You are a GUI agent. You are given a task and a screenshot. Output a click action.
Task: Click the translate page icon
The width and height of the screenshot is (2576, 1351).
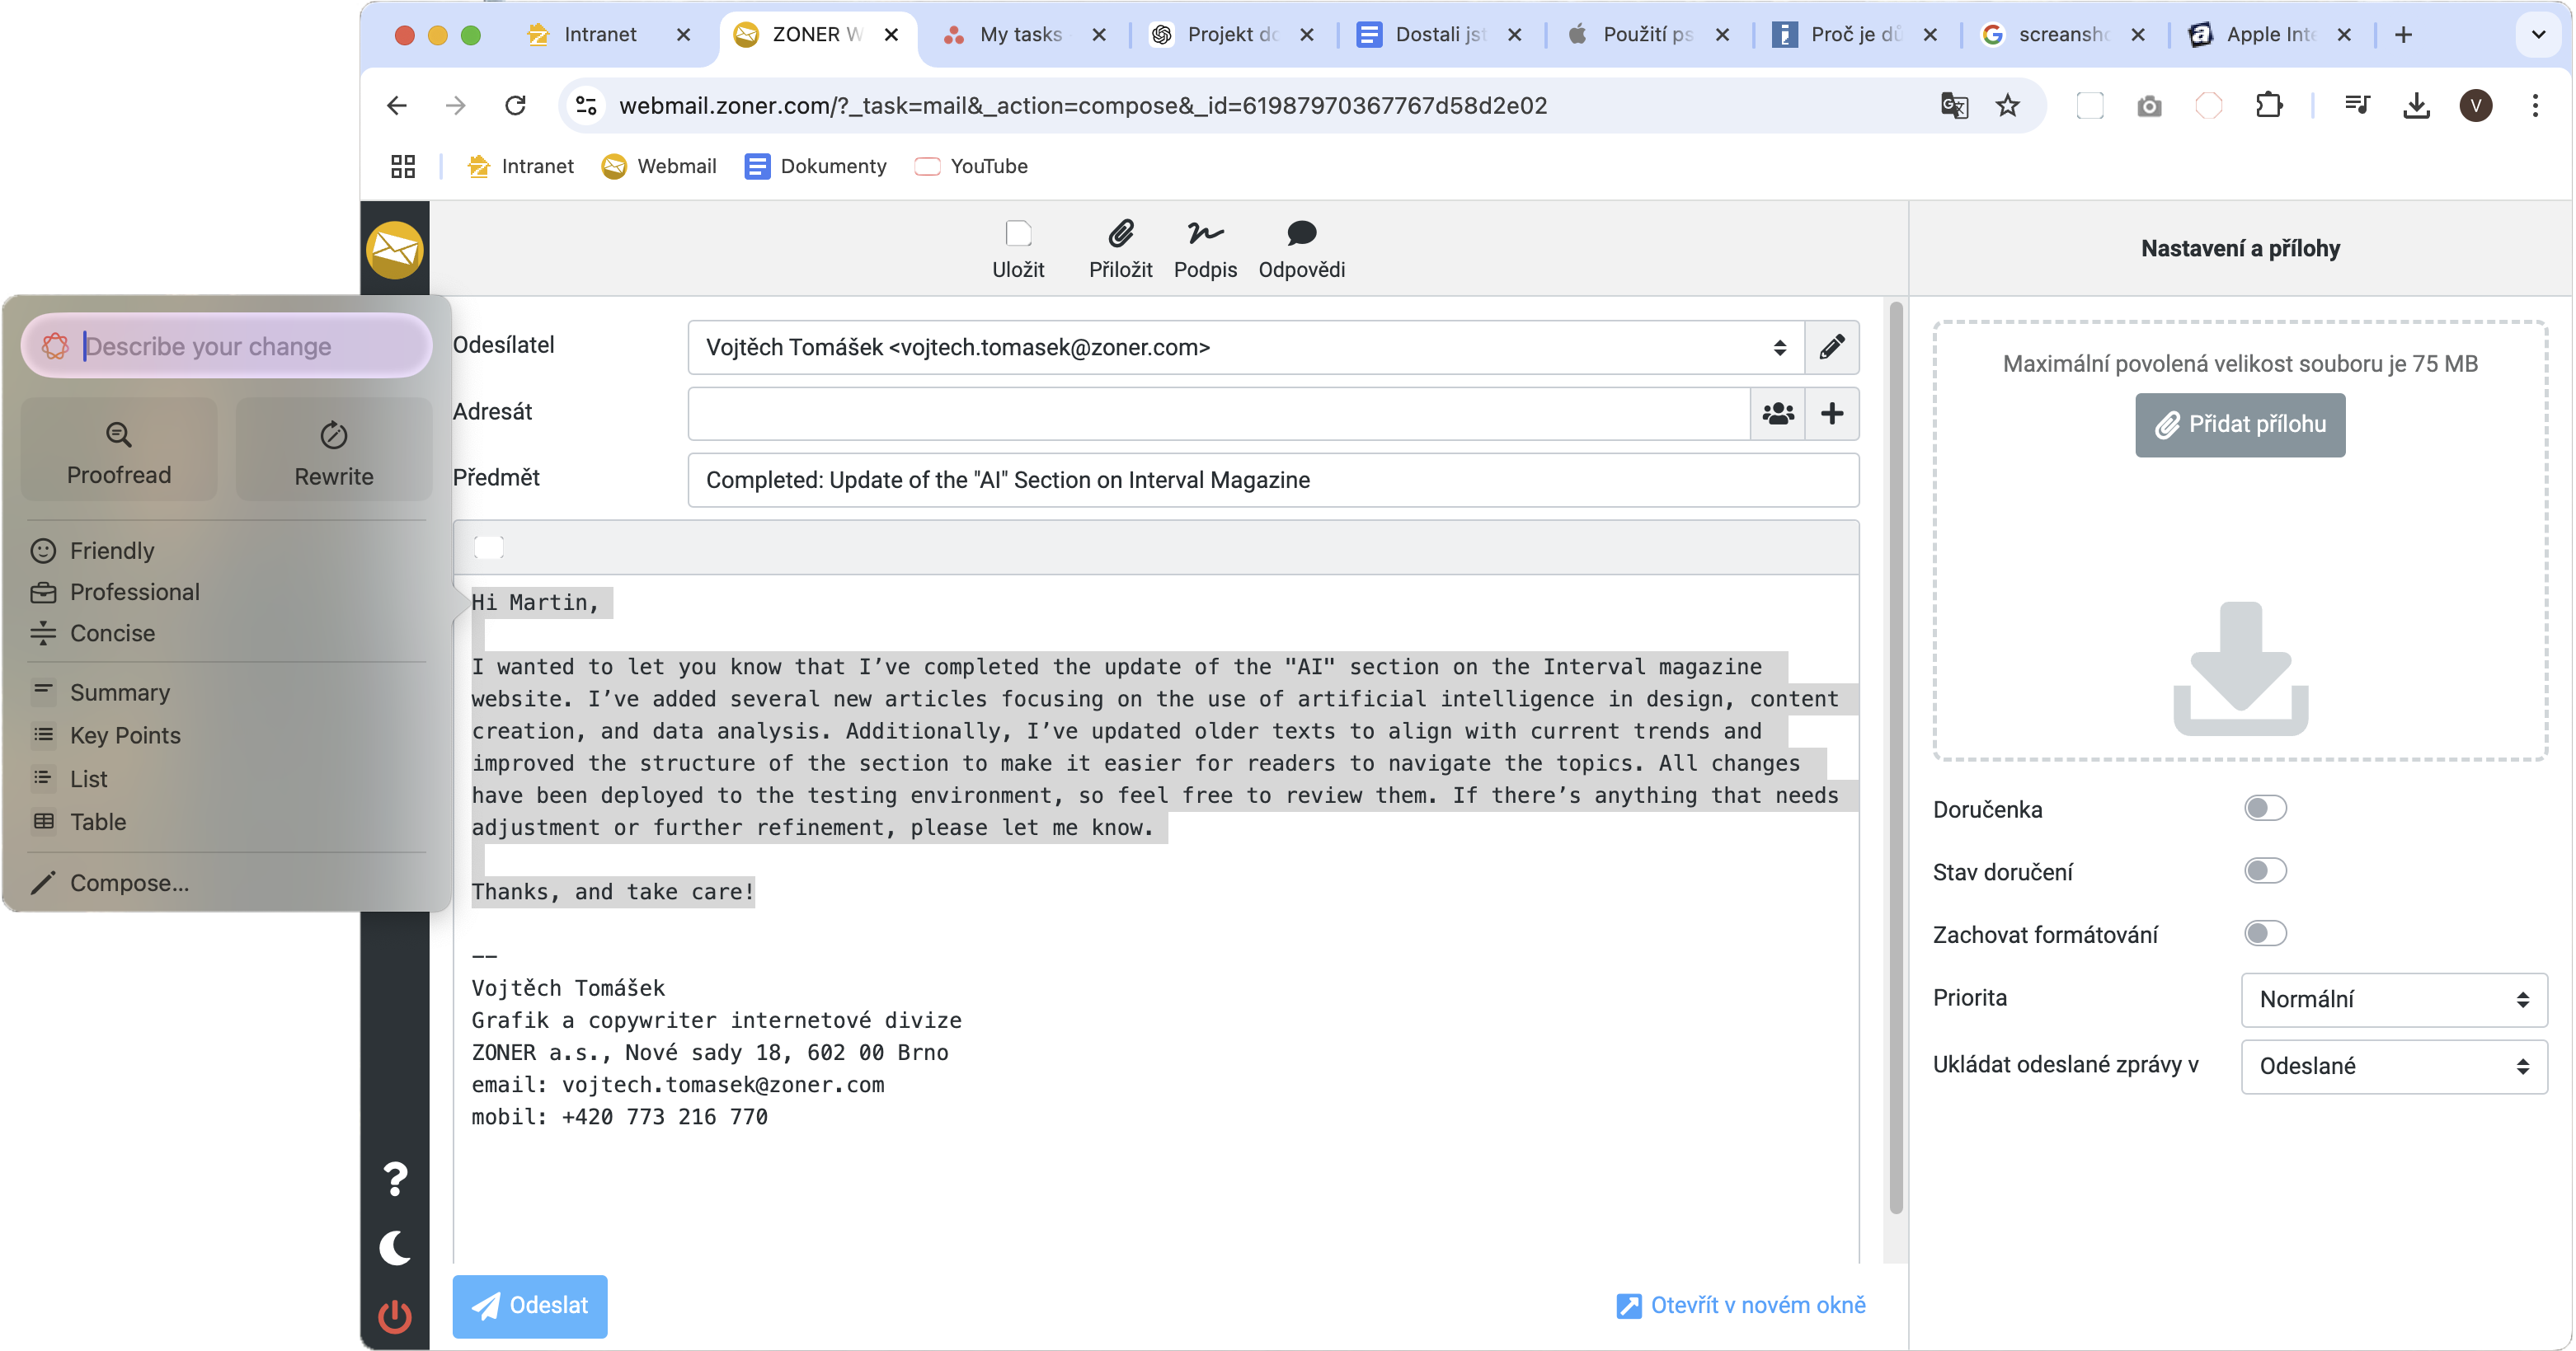point(1954,105)
